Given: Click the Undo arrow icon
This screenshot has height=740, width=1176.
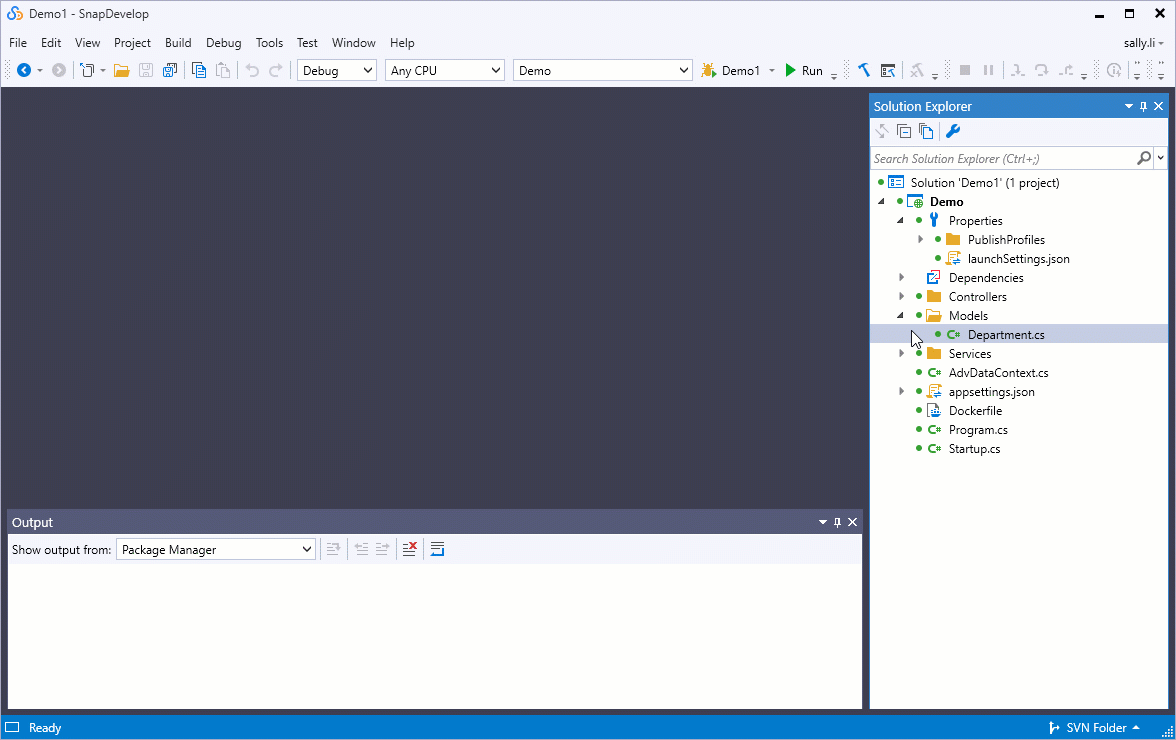Looking at the screenshot, I should (x=253, y=70).
